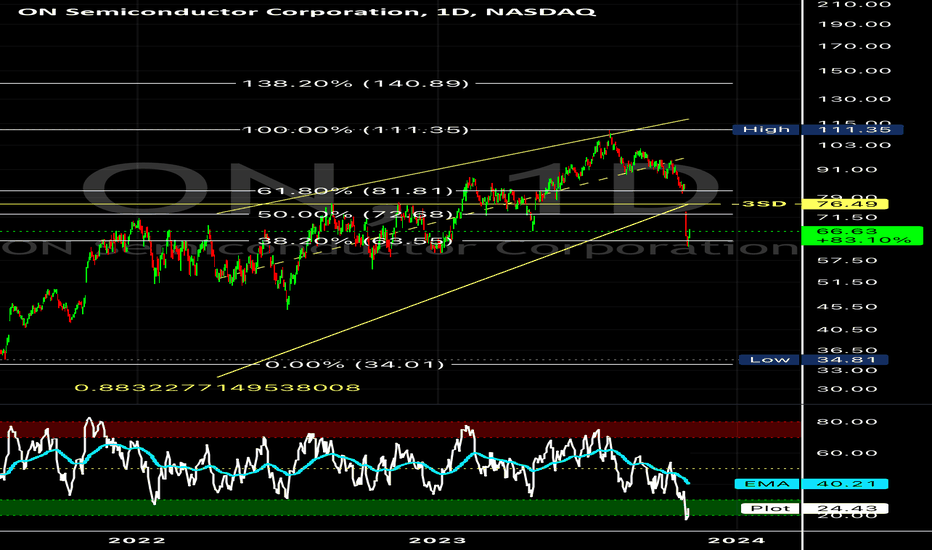Click the 34.81 low price value tag
932x550 pixels.
pyautogui.click(x=845, y=359)
